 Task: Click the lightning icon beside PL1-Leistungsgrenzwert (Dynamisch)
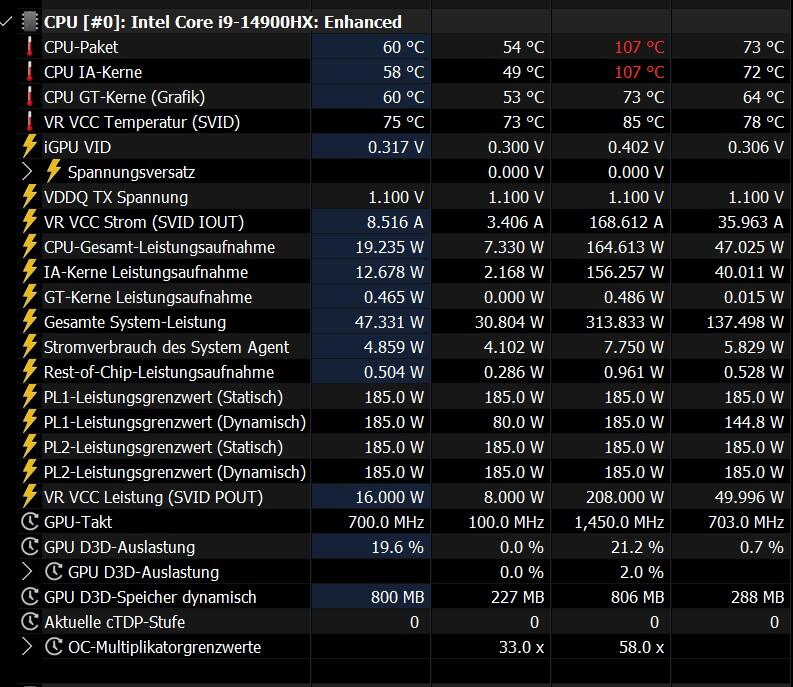tap(30, 422)
